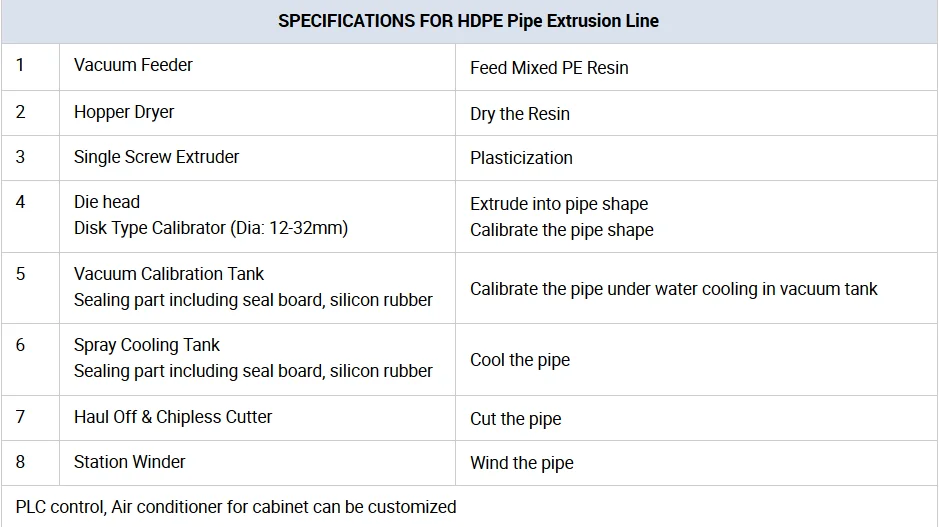This screenshot has width=939, height=527.
Task: Click the "Feed Mixed PE Resin" text
Action: 549,68
